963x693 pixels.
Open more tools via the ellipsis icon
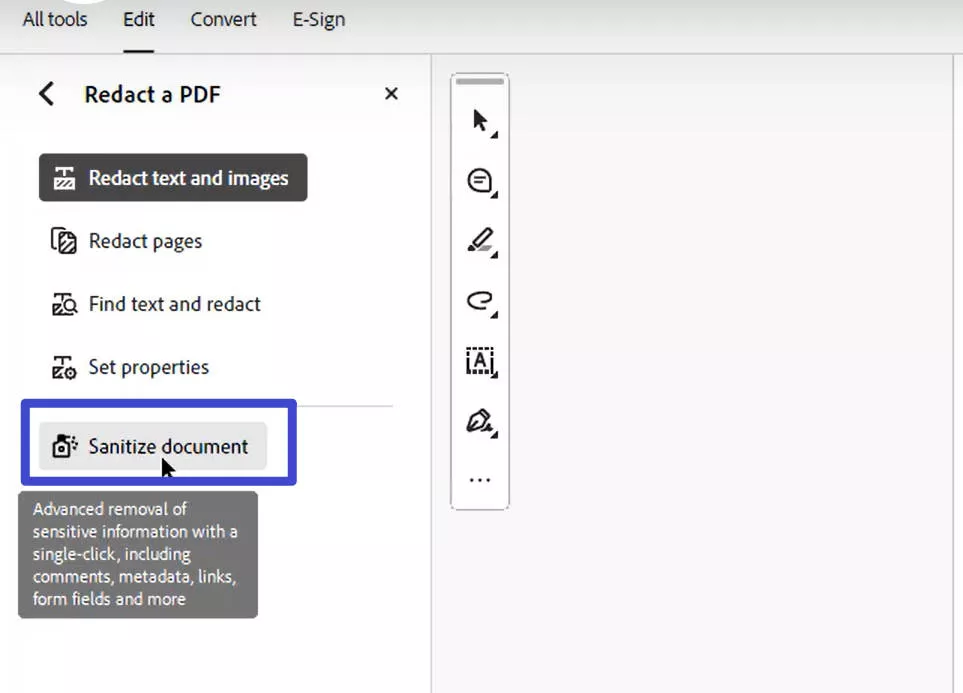click(x=479, y=478)
